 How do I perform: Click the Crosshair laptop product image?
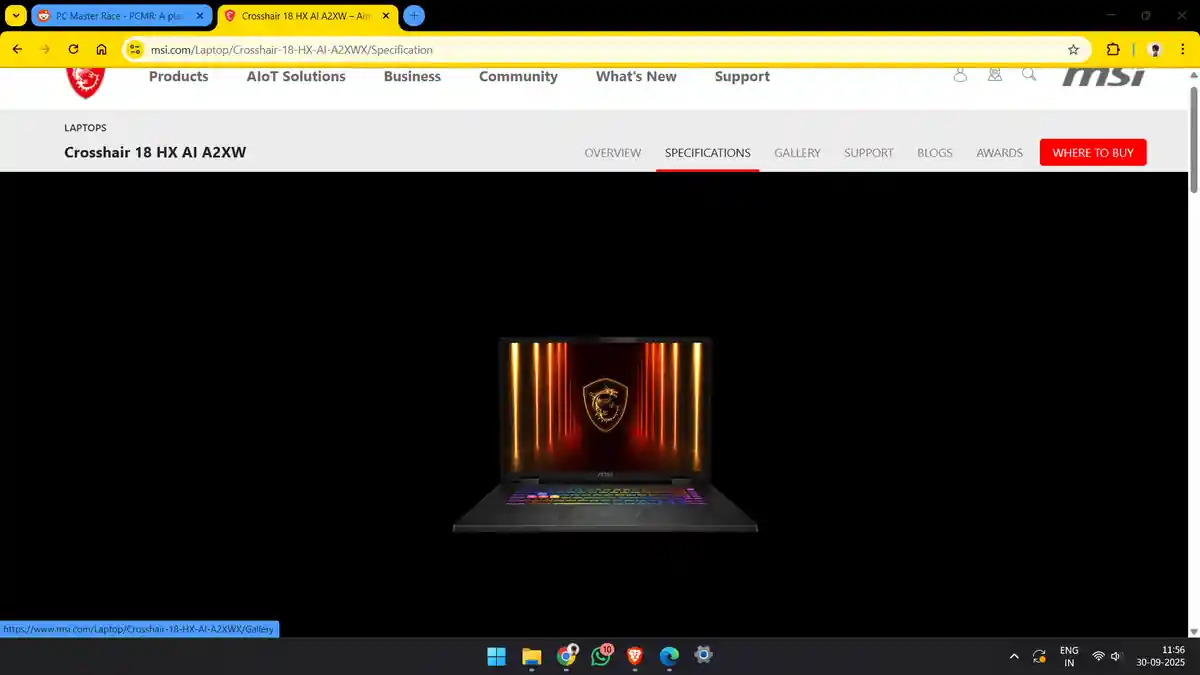tap(604, 434)
